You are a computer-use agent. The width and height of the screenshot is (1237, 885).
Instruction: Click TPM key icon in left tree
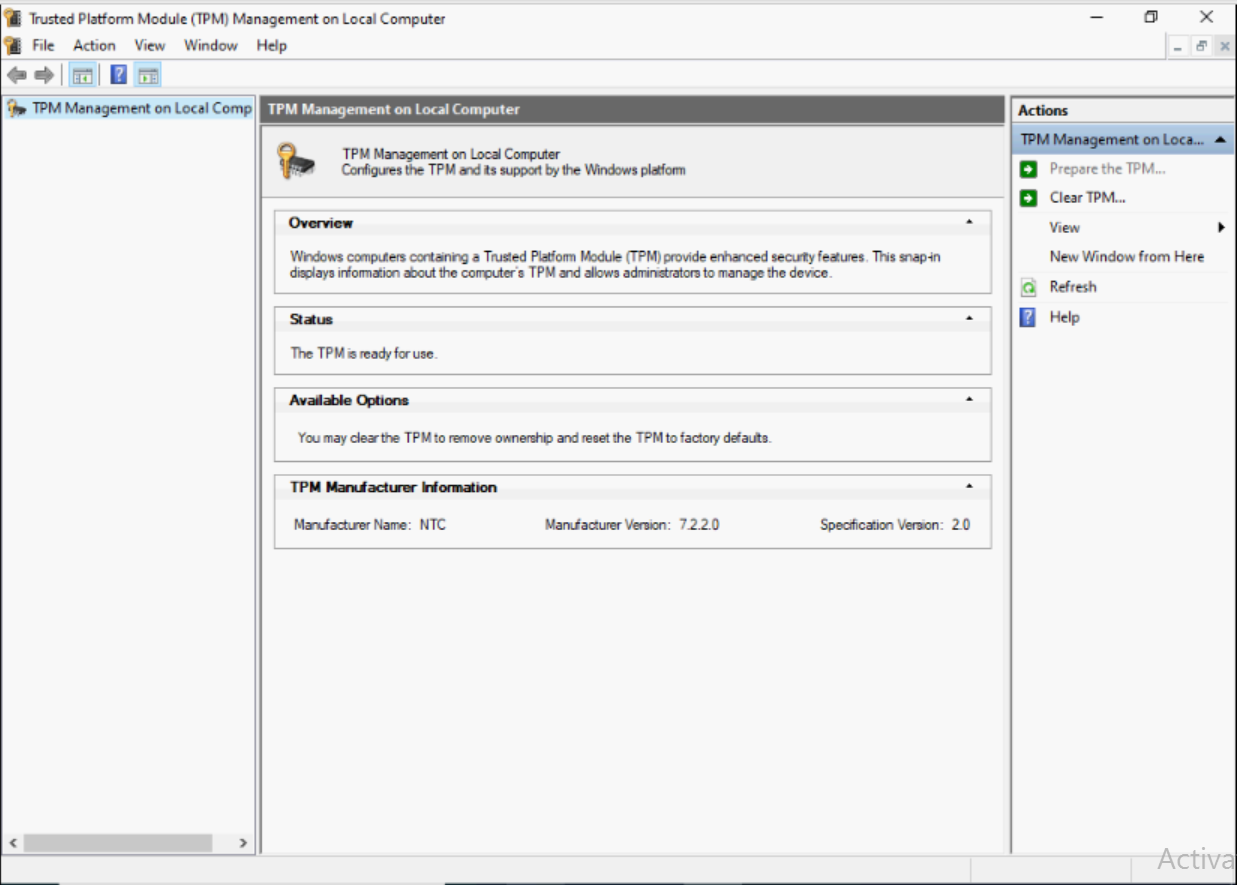tap(16, 108)
